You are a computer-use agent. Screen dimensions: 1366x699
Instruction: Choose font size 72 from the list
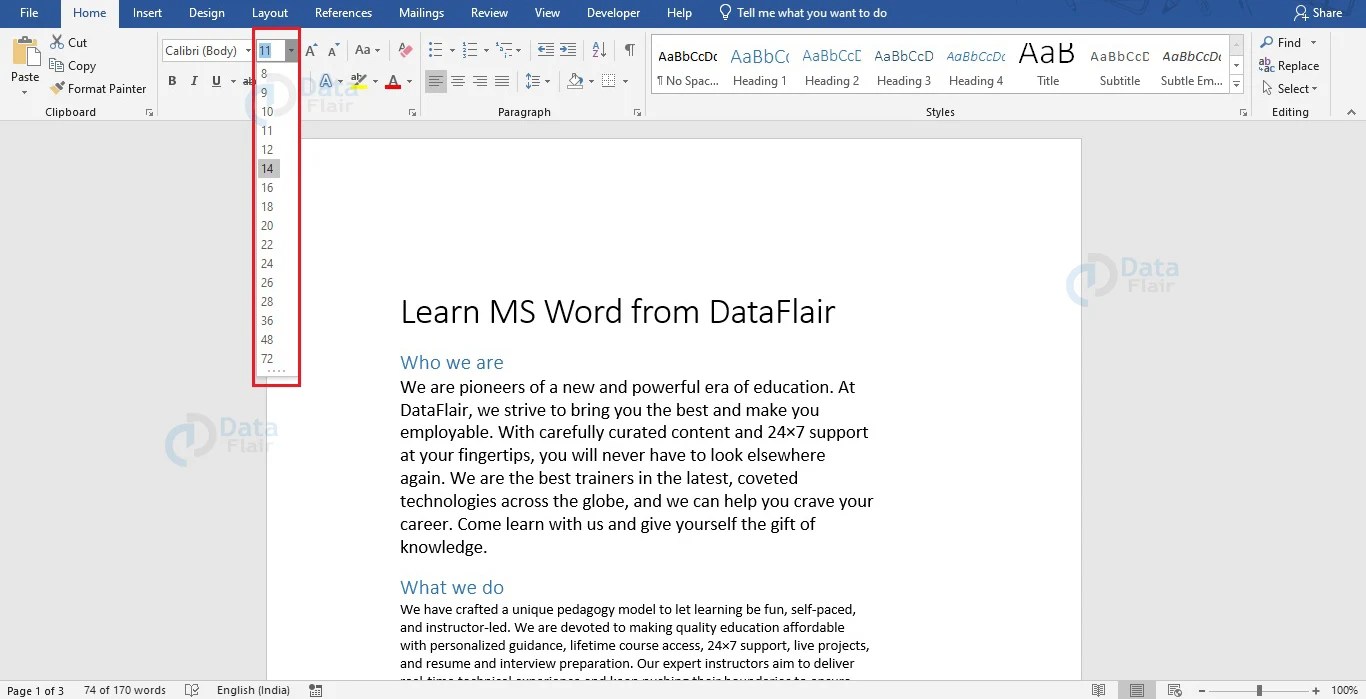coord(269,359)
